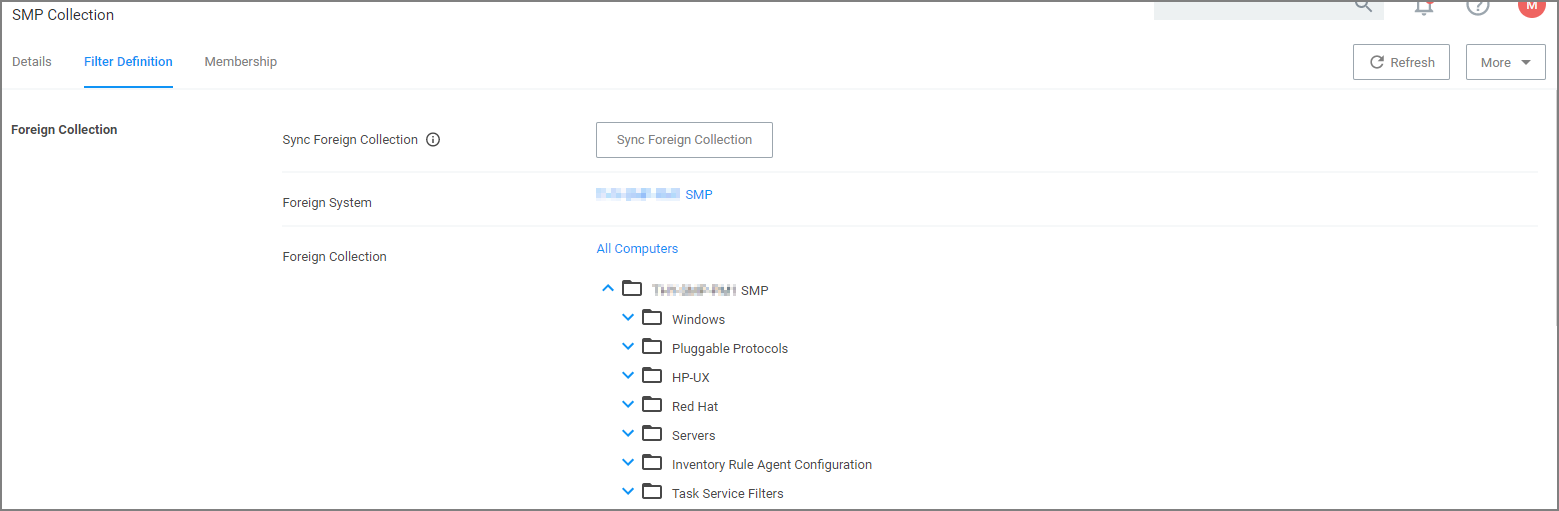
Task: Select the Servers folder icon
Action: 652,434
